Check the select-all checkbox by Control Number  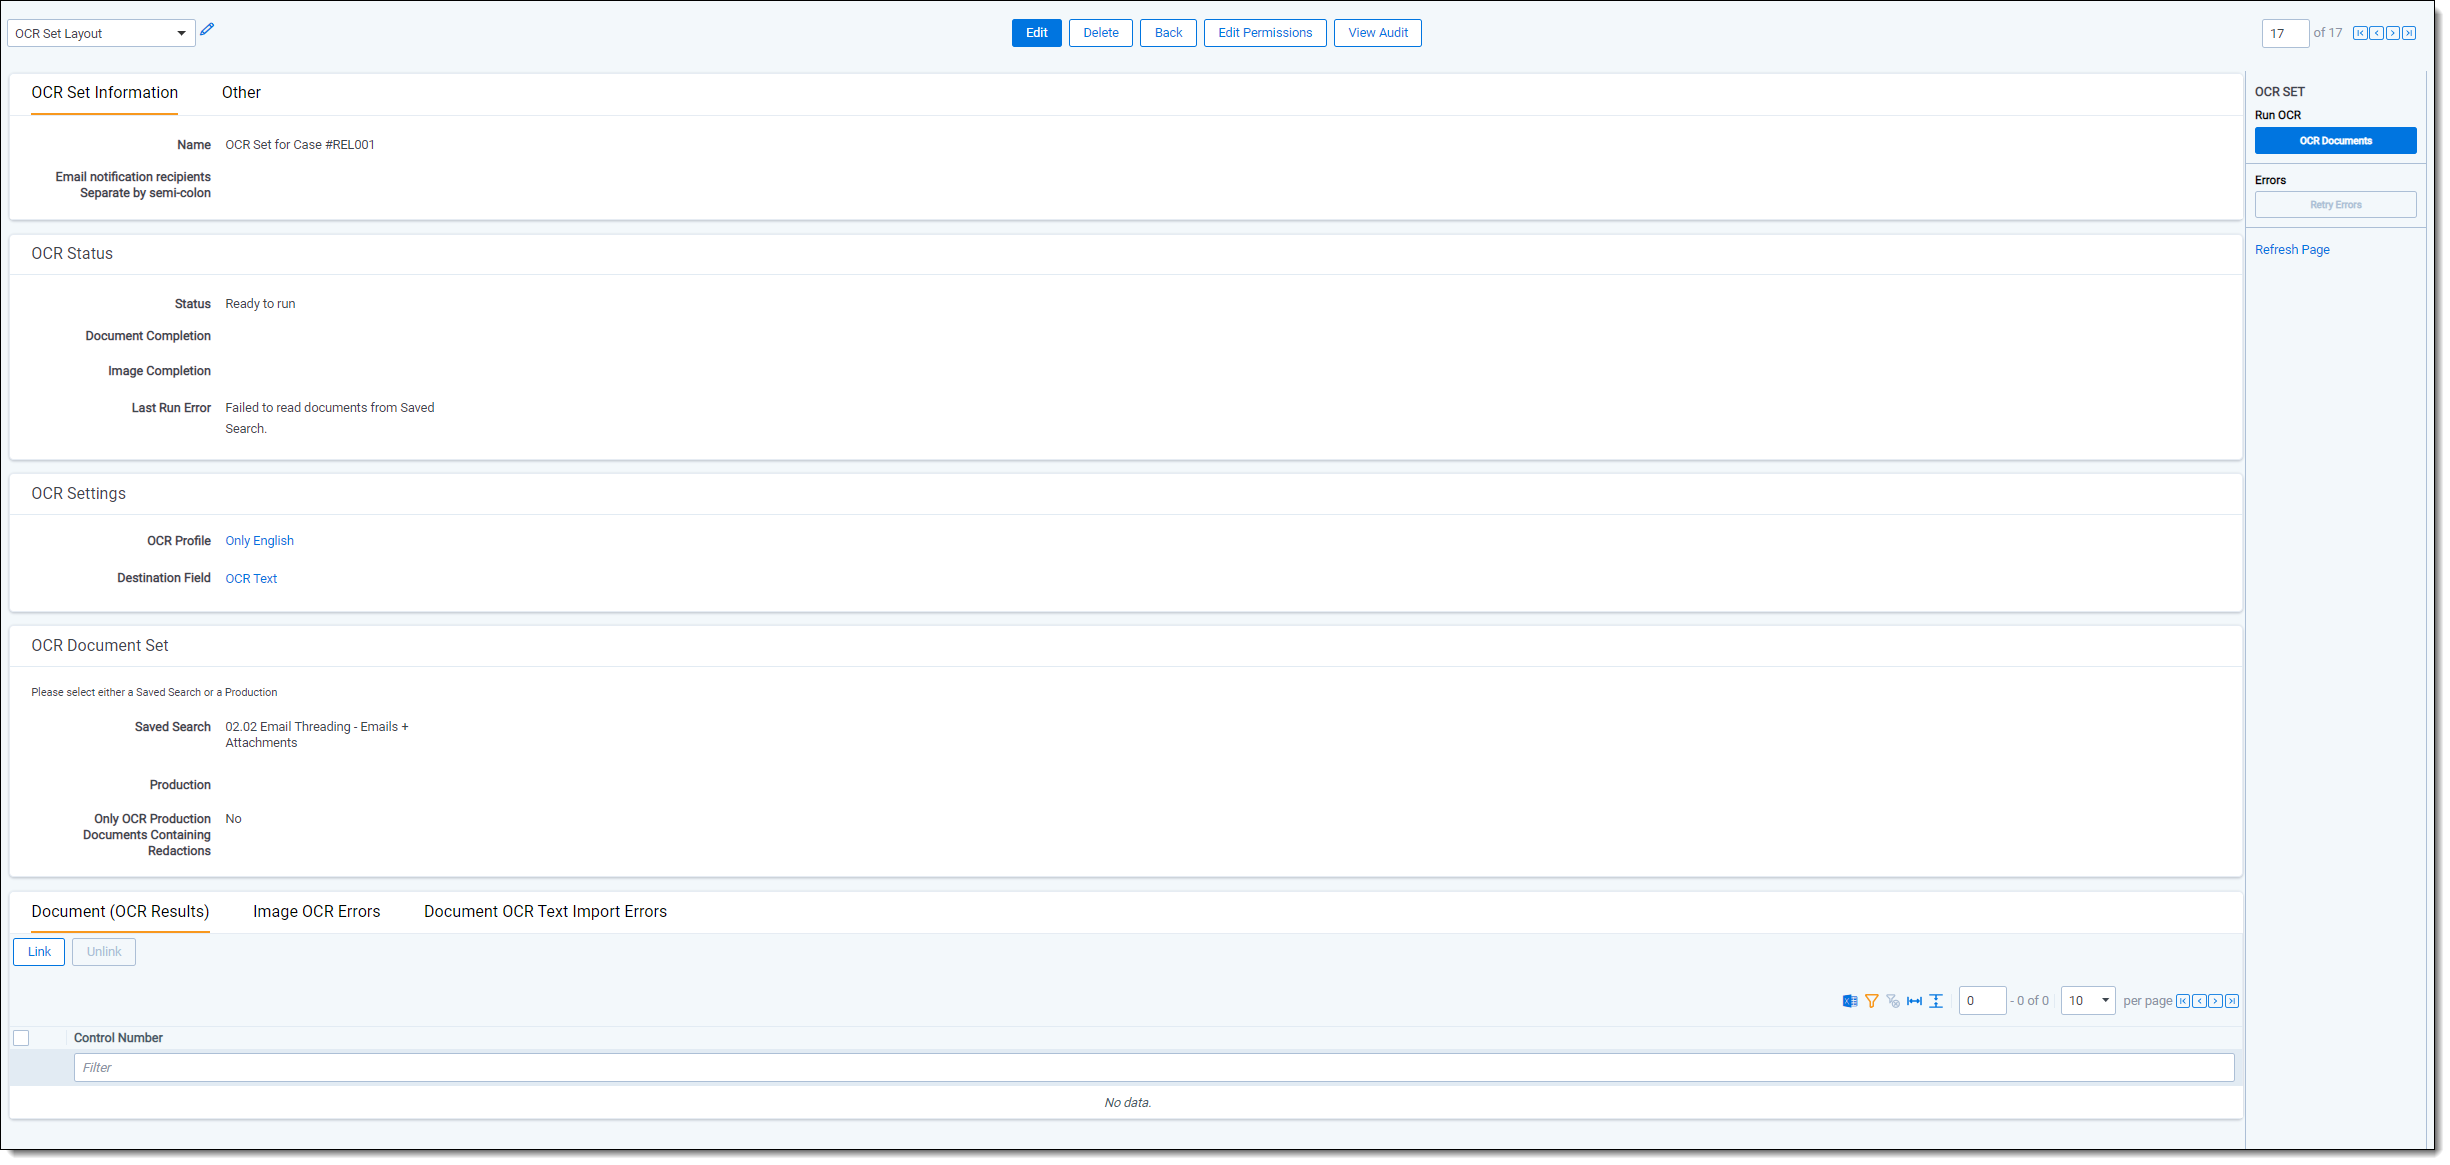21,1039
